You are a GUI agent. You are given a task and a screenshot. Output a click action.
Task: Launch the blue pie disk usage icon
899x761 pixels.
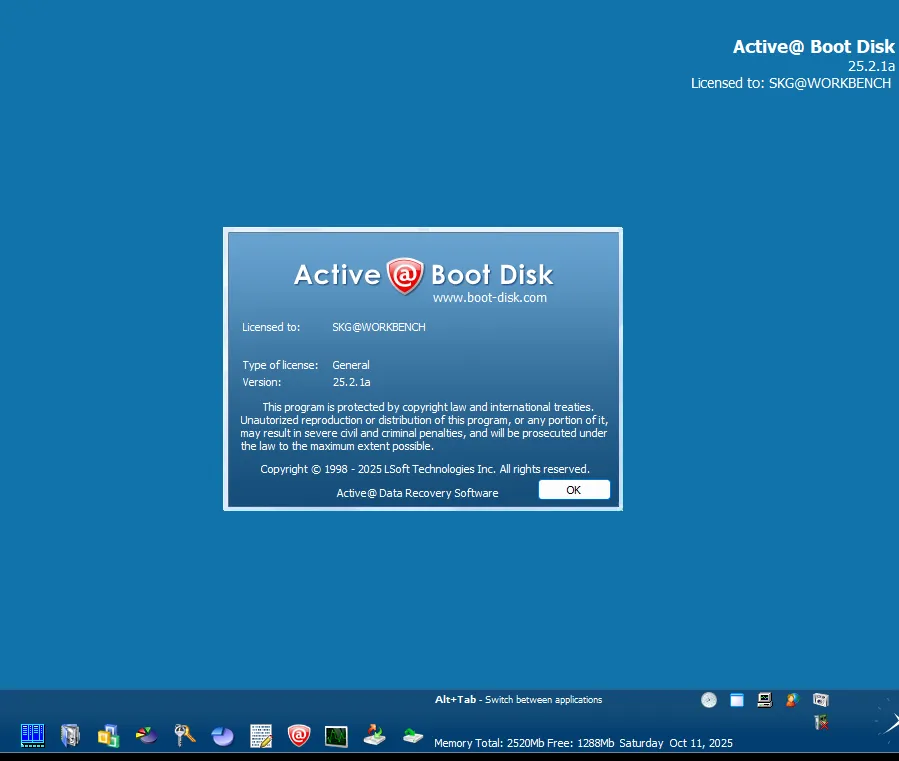(x=222, y=736)
